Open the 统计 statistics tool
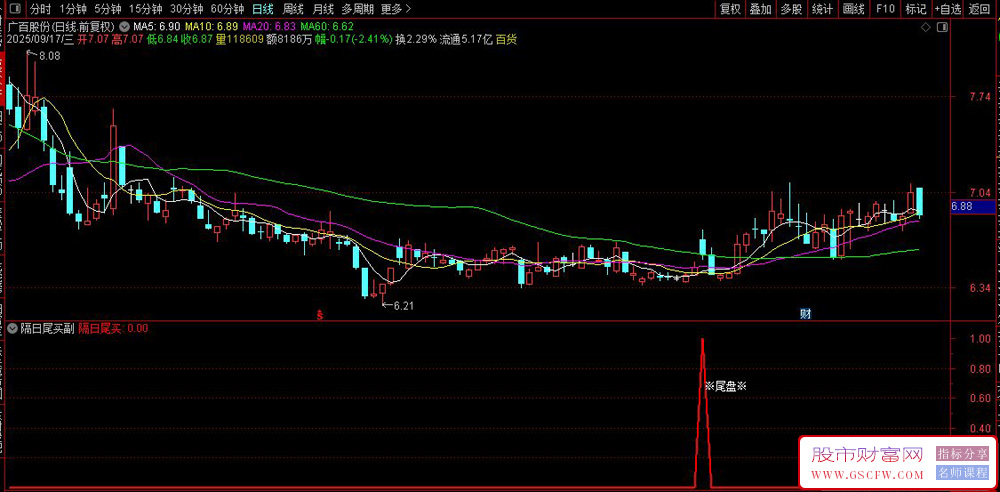1000x492 pixels. point(823,9)
